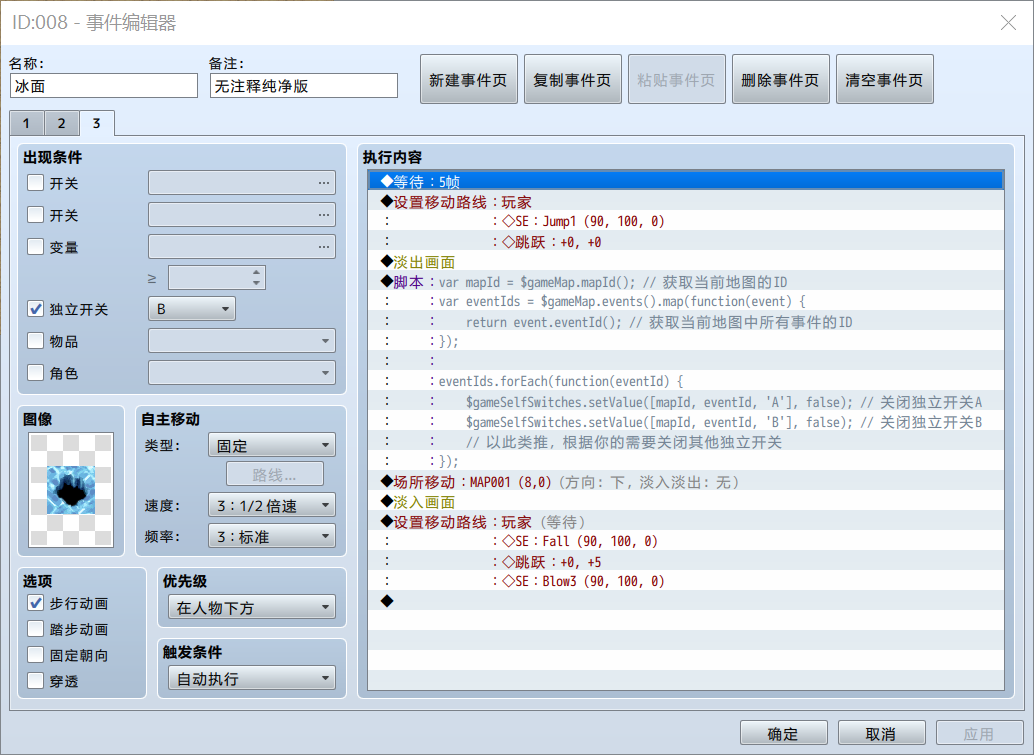Select the 等待：5帧 command row
Viewport: 1034px width, 755px height.
point(686,181)
